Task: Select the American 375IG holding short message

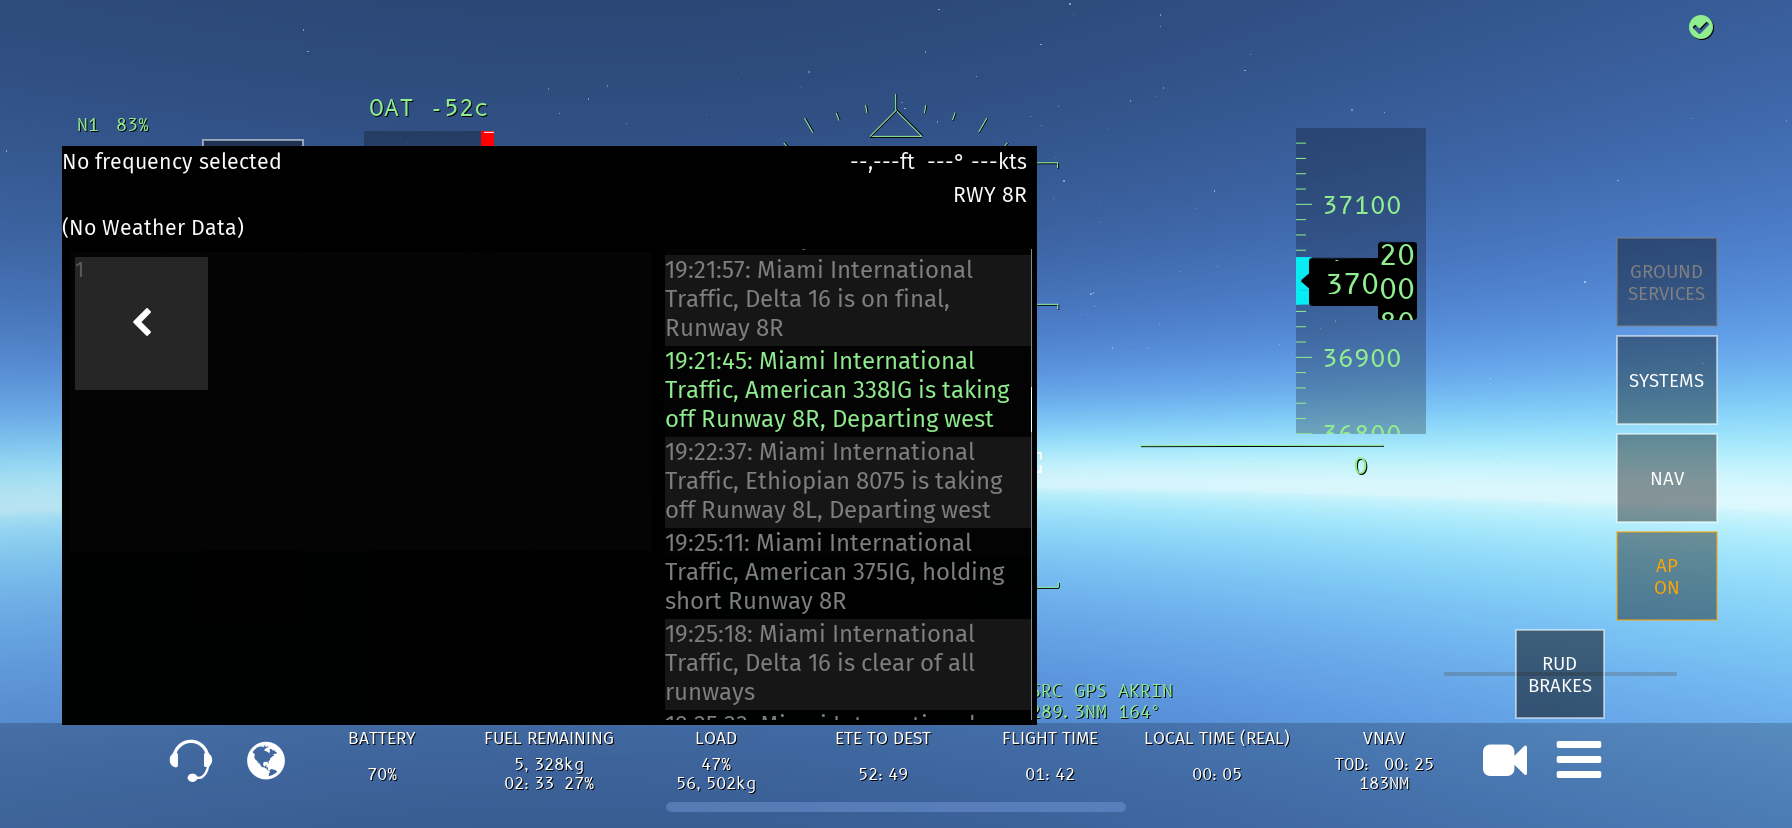Action: pyautogui.click(x=847, y=572)
